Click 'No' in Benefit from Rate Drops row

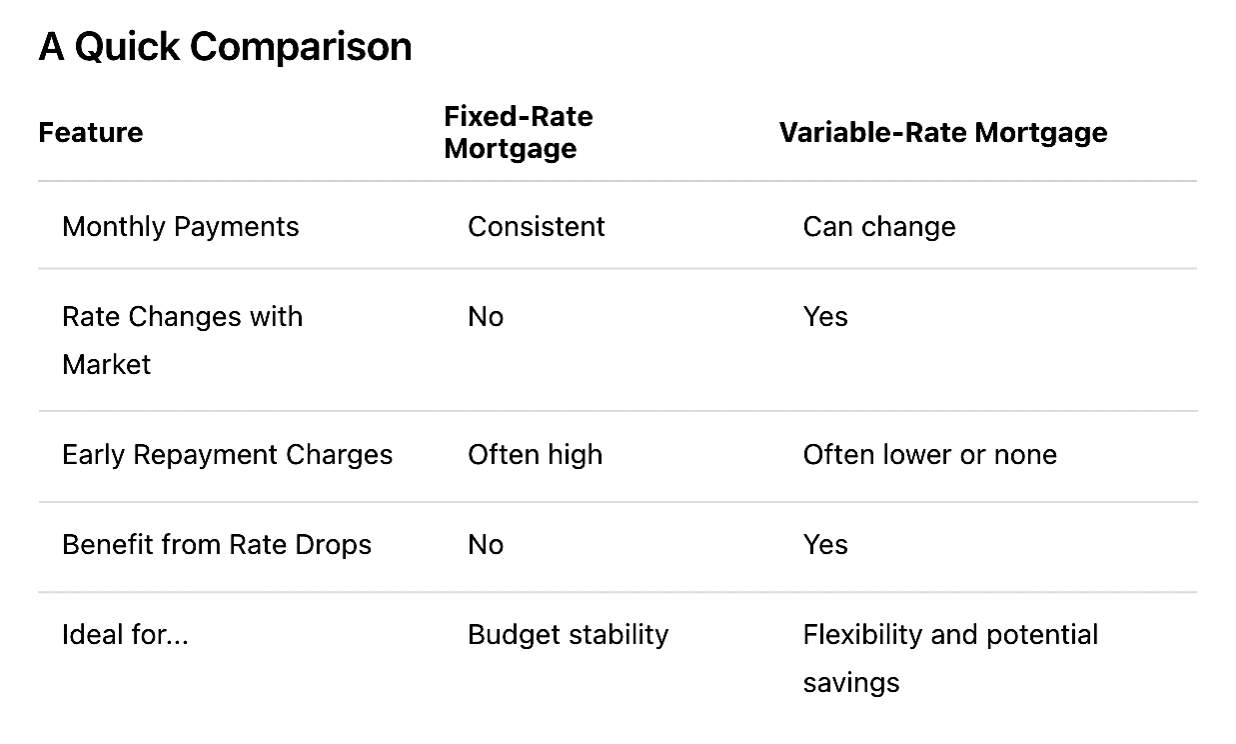click(486, 545)
